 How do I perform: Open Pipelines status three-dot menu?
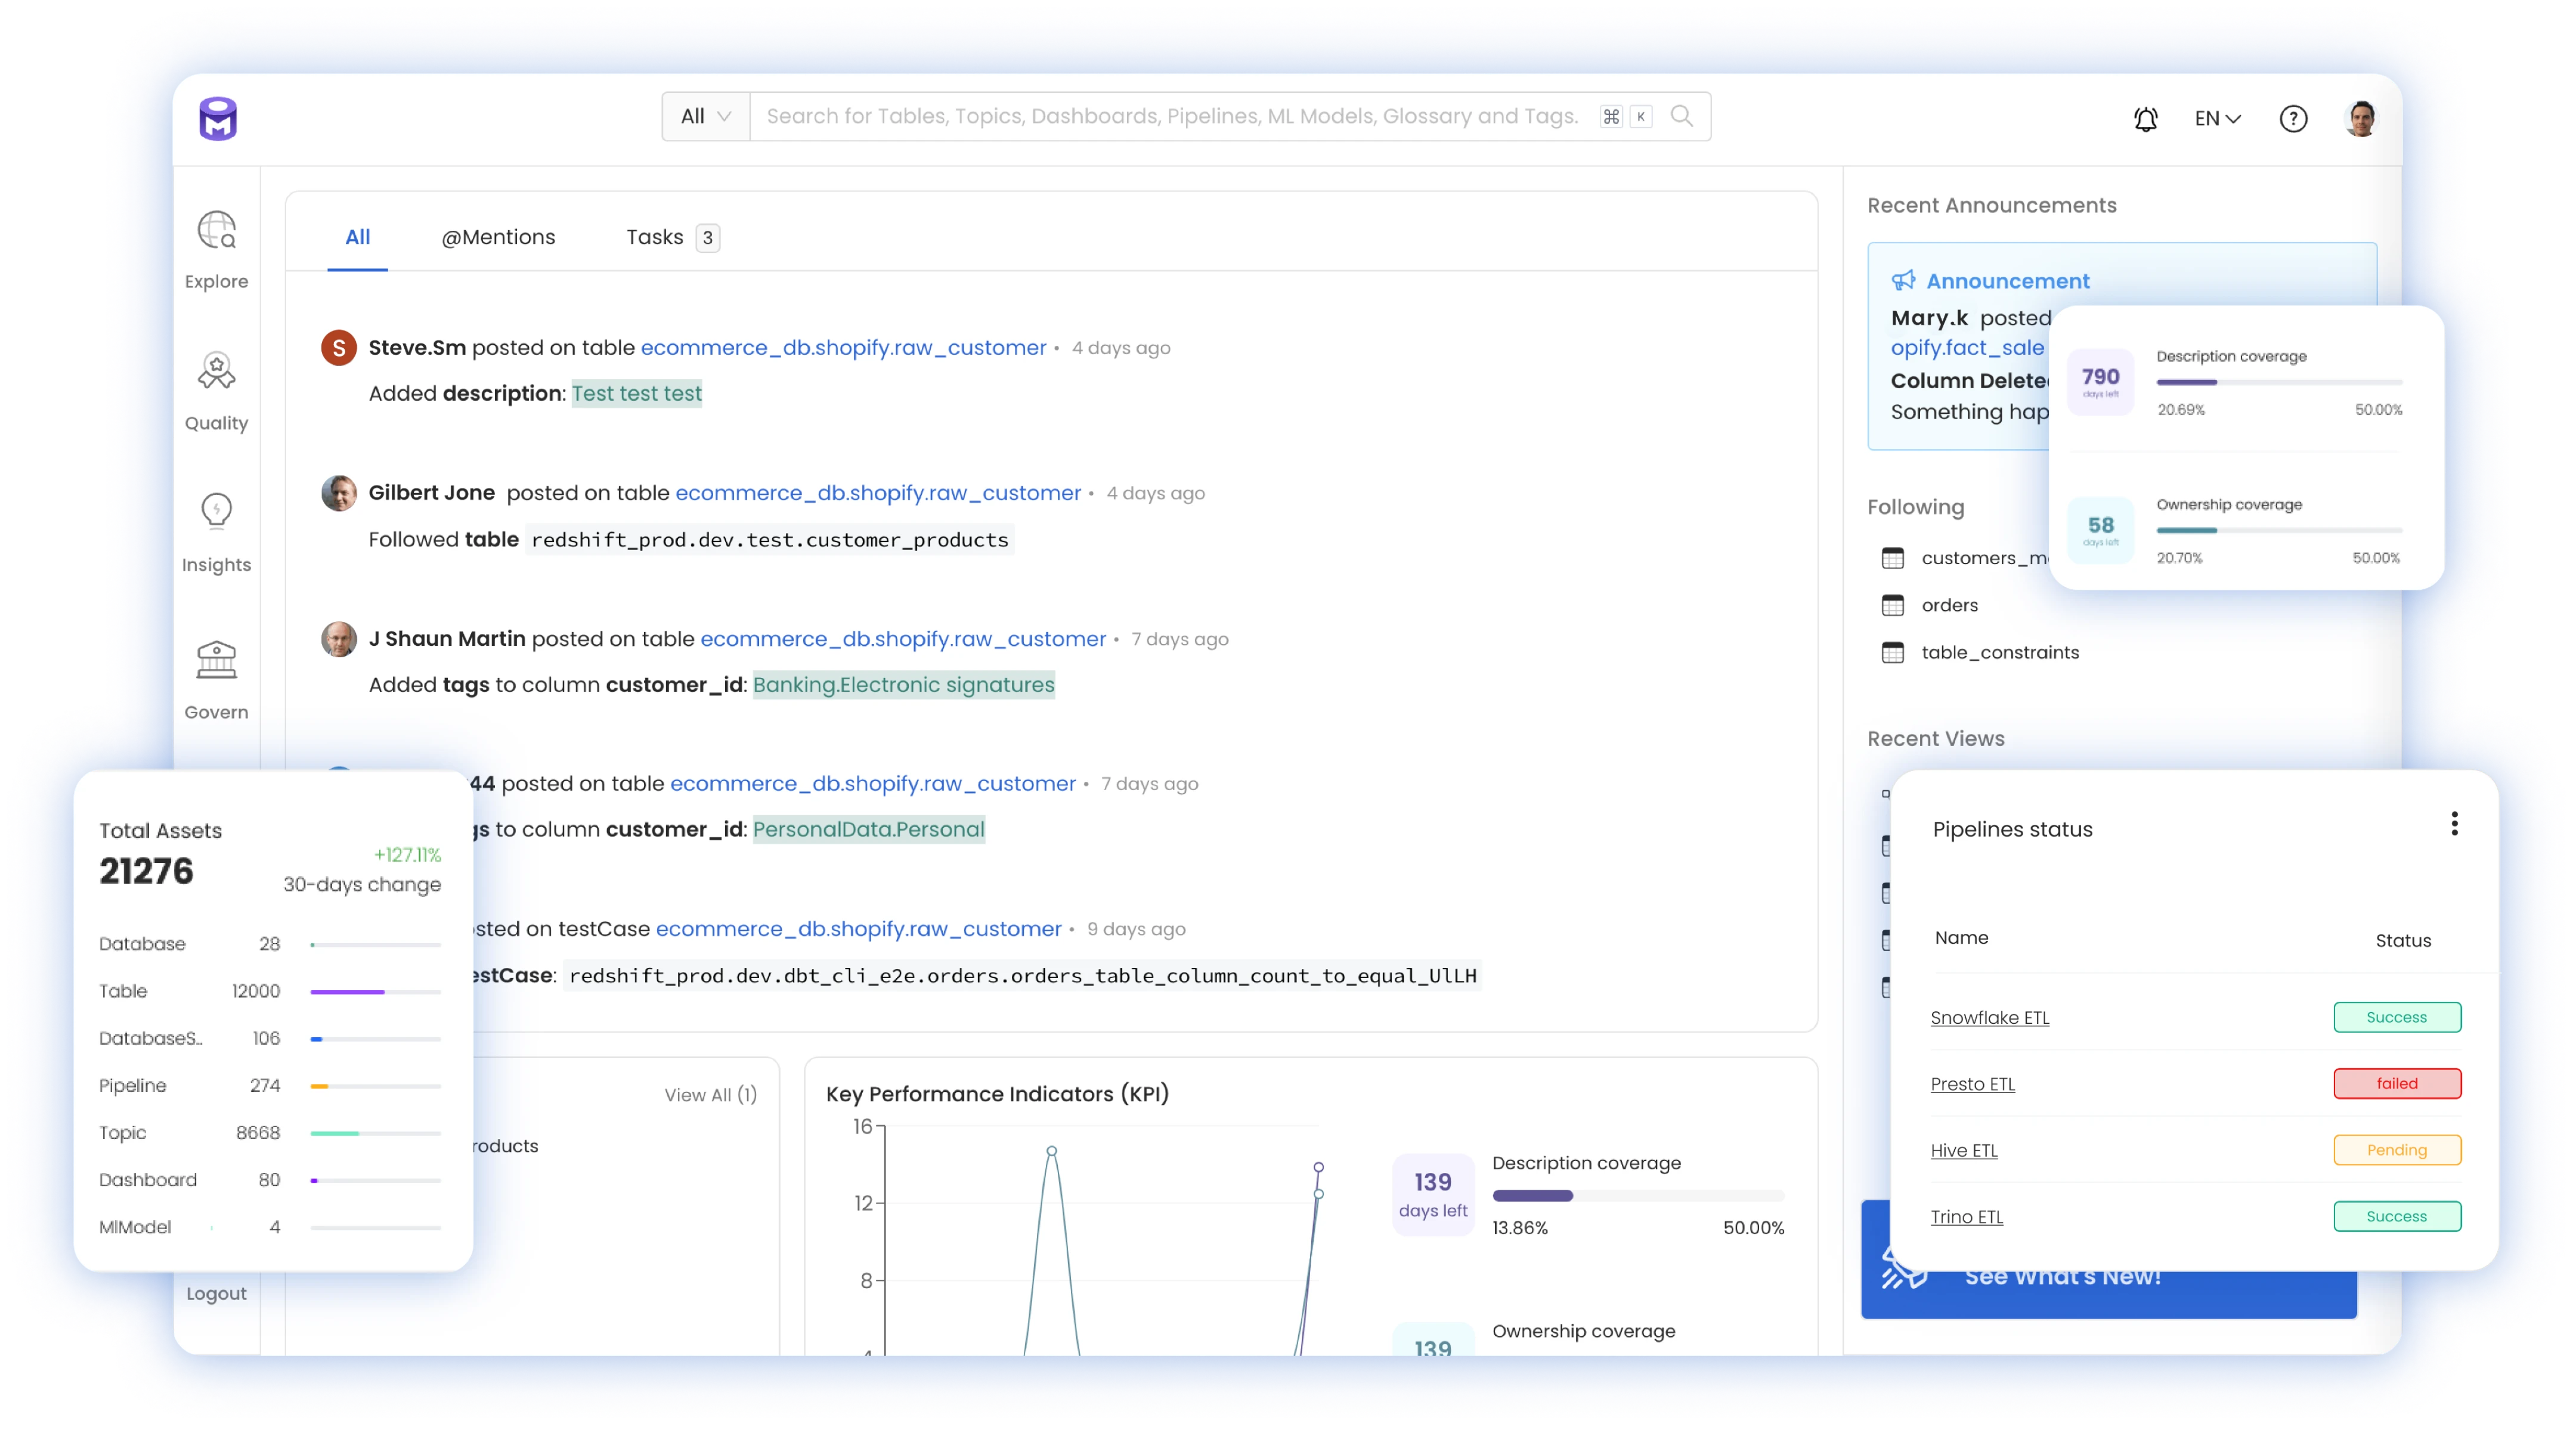point(2454,823)
